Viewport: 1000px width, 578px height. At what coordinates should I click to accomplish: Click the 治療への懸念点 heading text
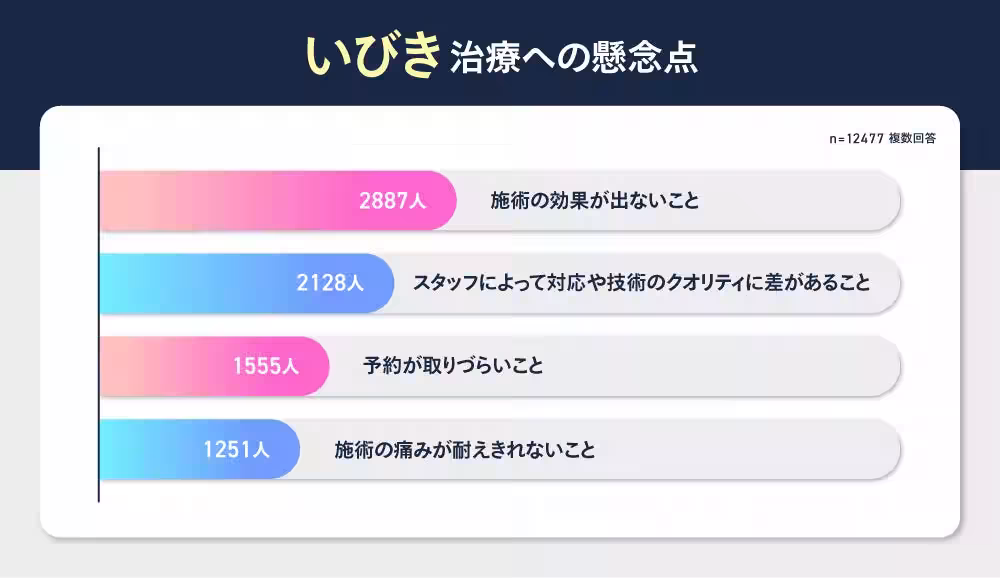pos(573,58)
